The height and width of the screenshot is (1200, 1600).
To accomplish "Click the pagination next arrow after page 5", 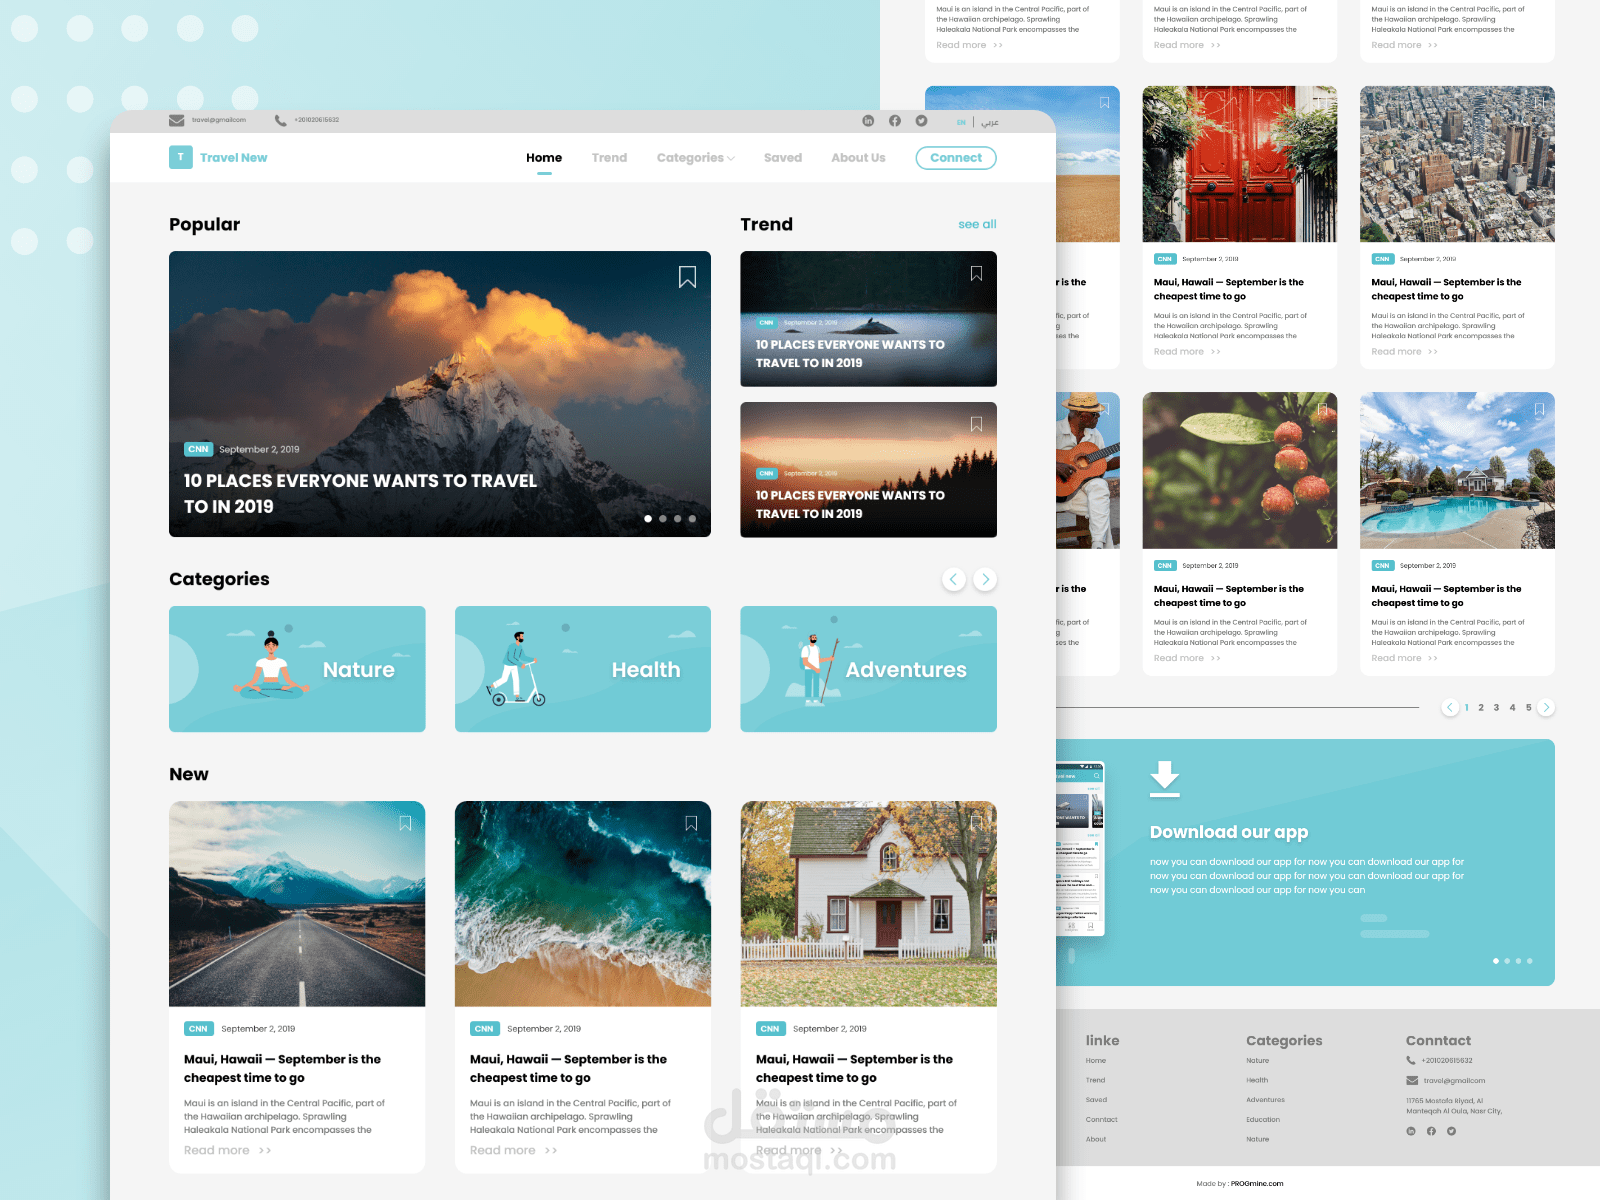I will click(1546, 707).
